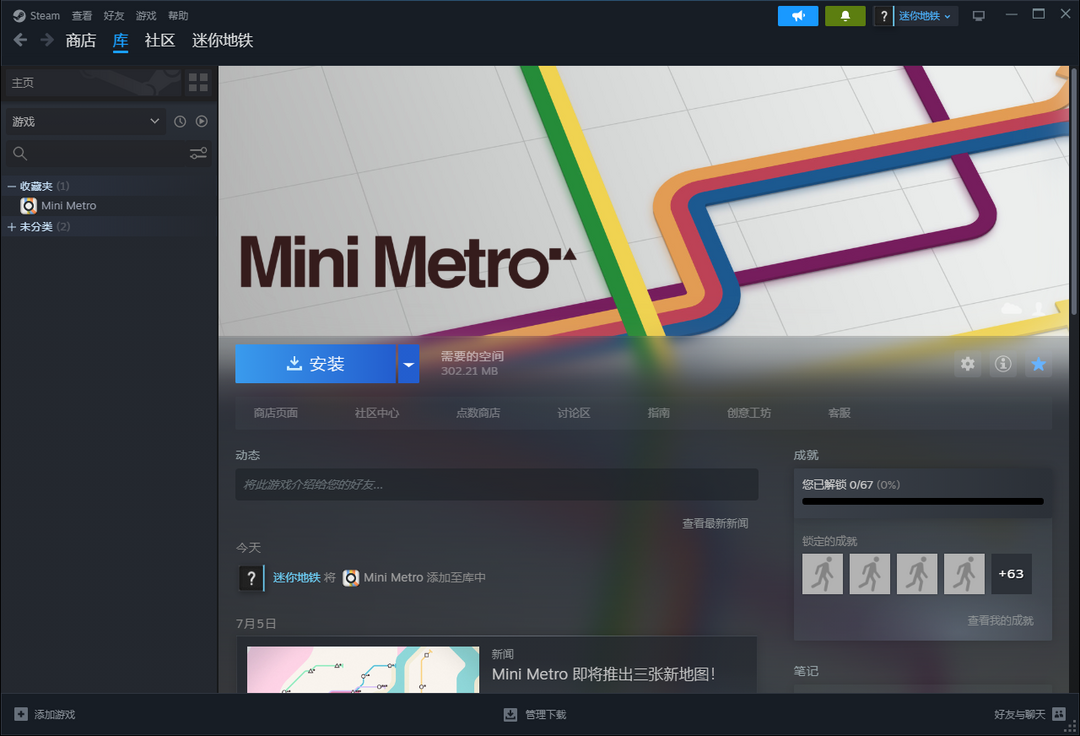Open friends list icon at bottom right
Image resolution: width=1080 pixels, height=736 pixels.
pos(1059,714)
